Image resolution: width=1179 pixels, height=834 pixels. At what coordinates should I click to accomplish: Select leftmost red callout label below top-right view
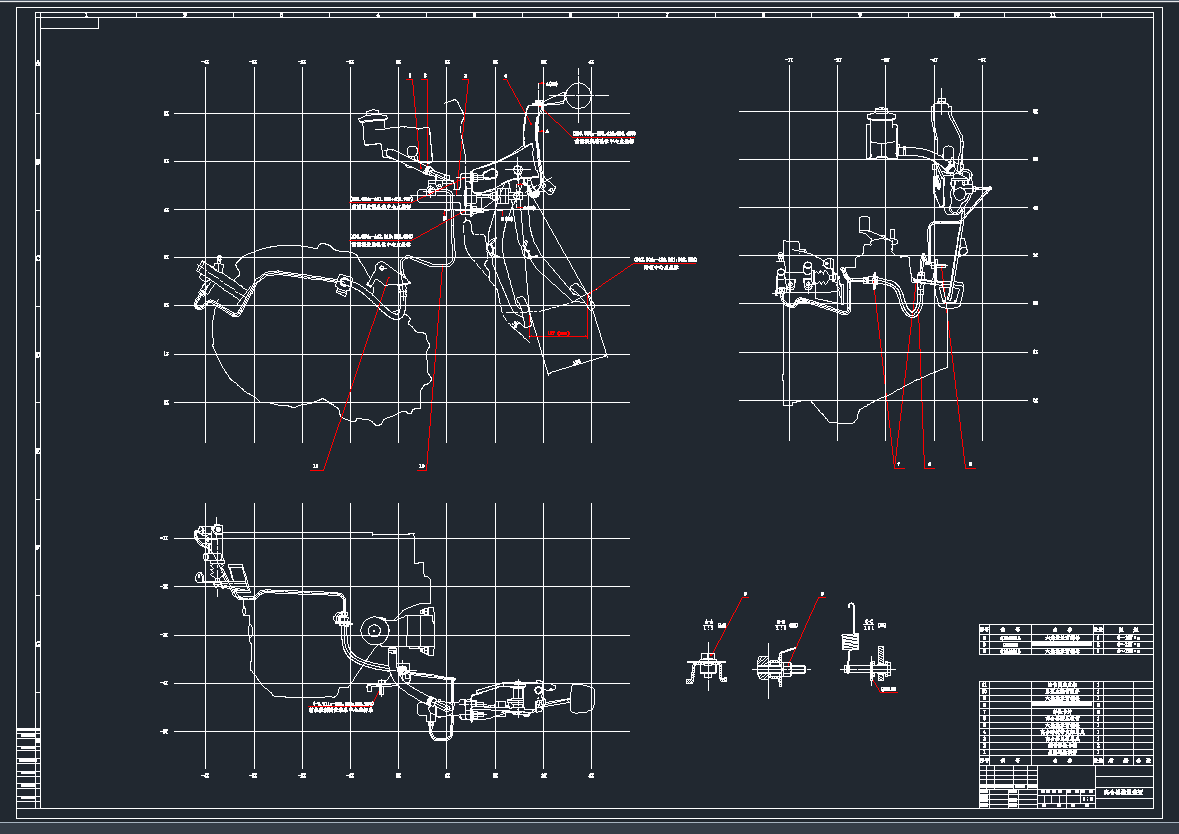tap(897, 465)
